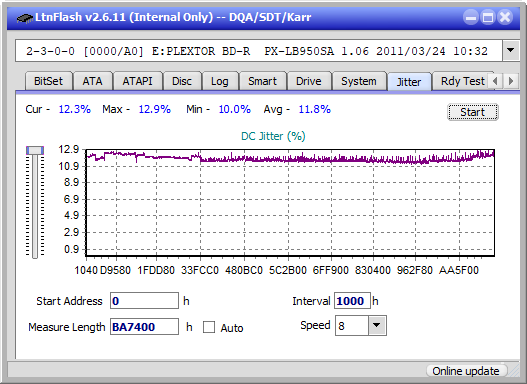Click the Cur value 12.3%
527x384 pixels.
pyautogui.click(x=75, y=109)
